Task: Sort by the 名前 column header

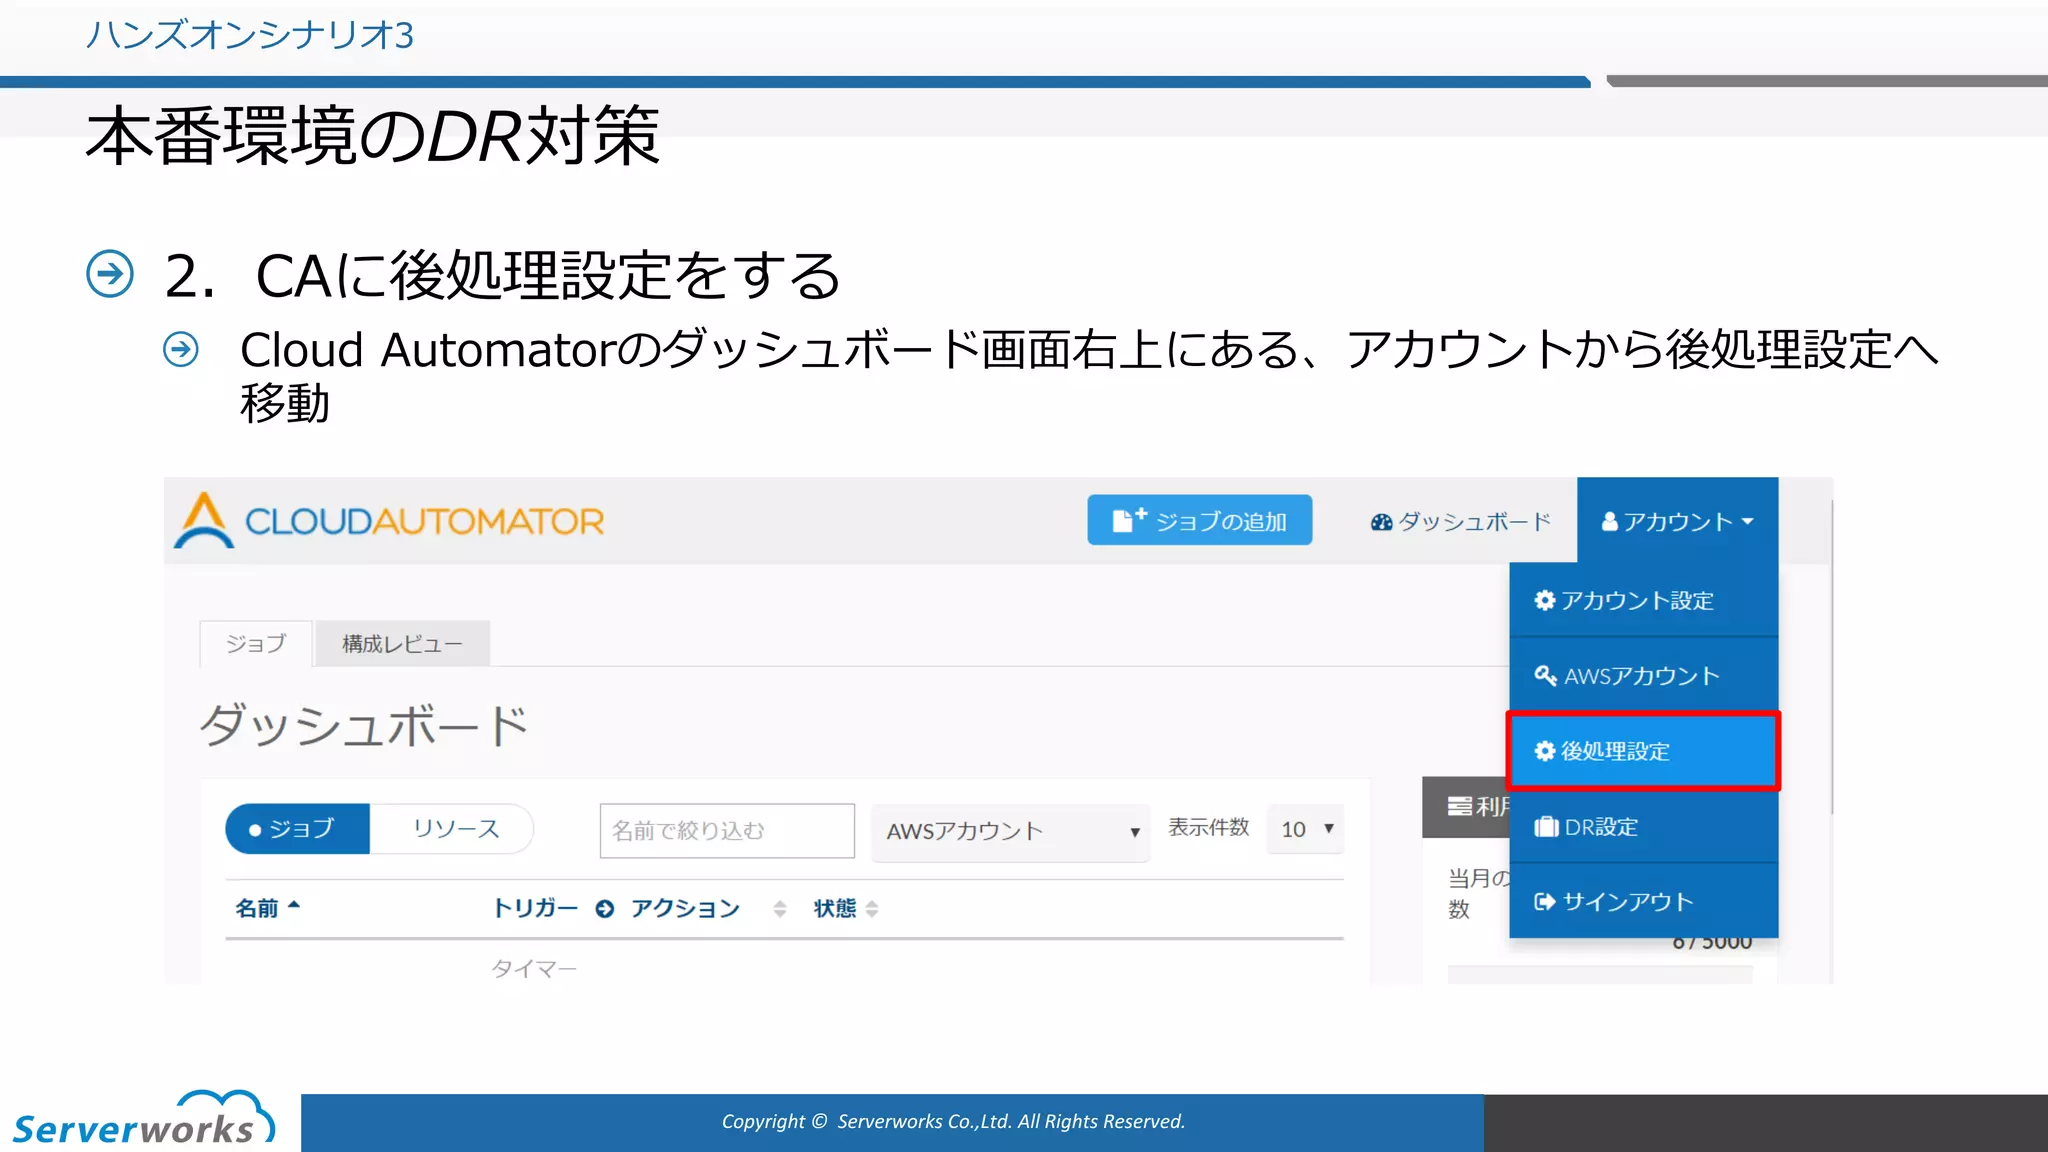Action: click(267, 908)
